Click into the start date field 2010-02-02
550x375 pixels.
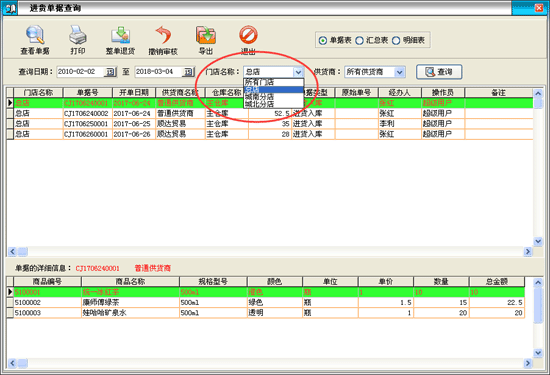(x=80, y=72)
